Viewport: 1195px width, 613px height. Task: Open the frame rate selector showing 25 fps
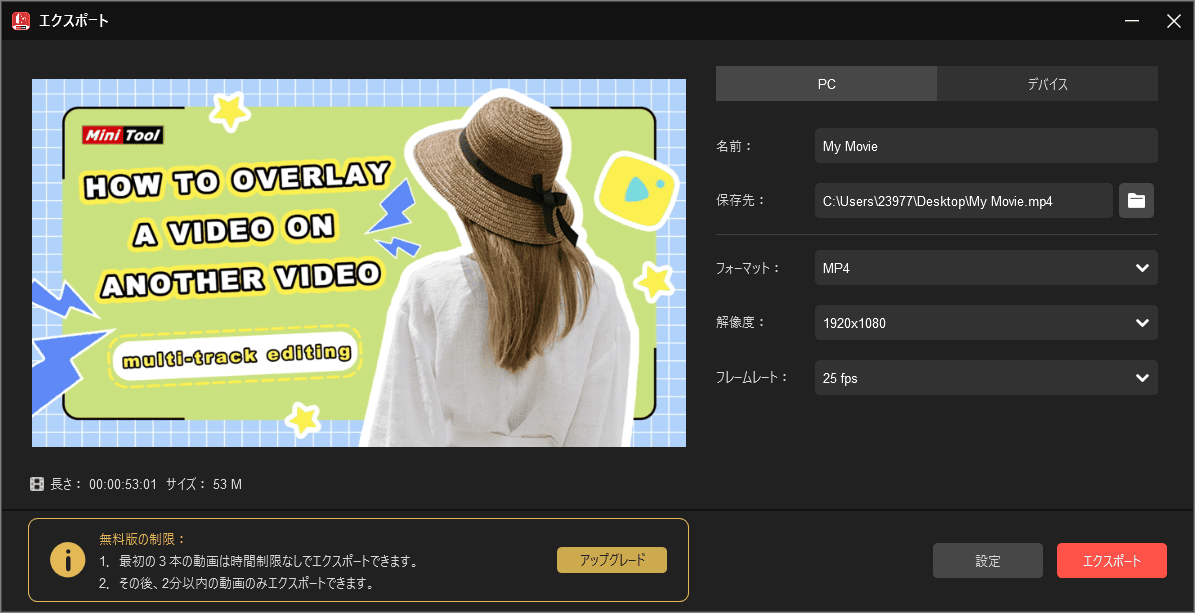[985, 377]
